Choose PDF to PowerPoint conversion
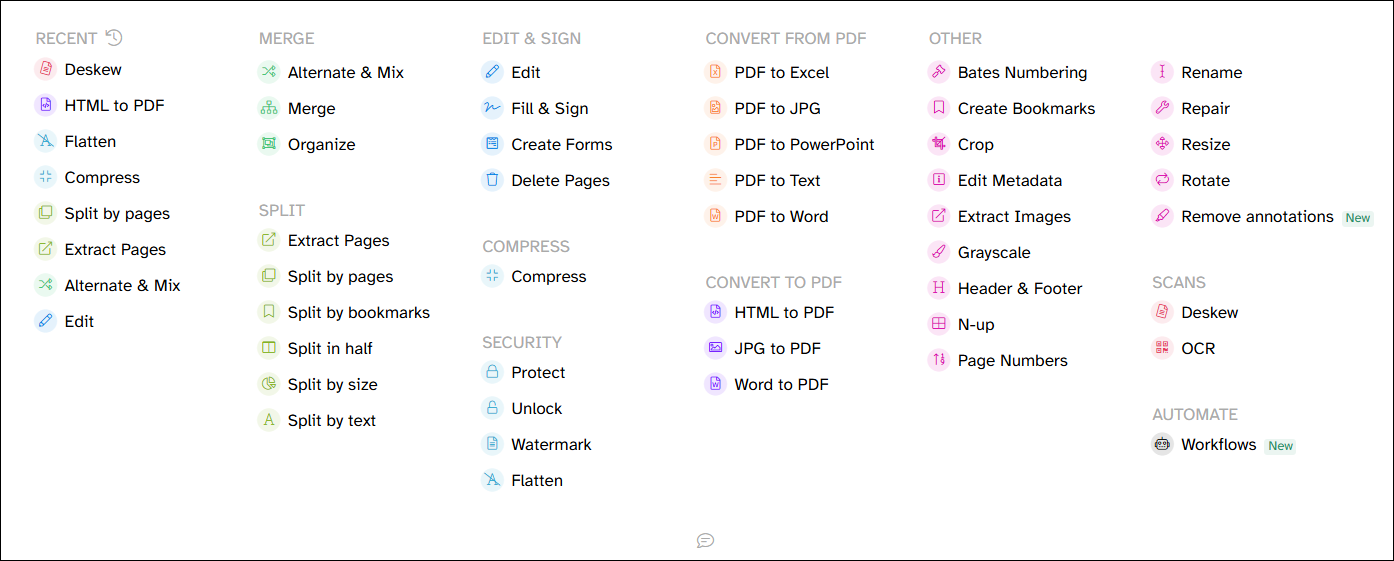The width and height of the screenshot is (1394, 561). click(790, 144)
